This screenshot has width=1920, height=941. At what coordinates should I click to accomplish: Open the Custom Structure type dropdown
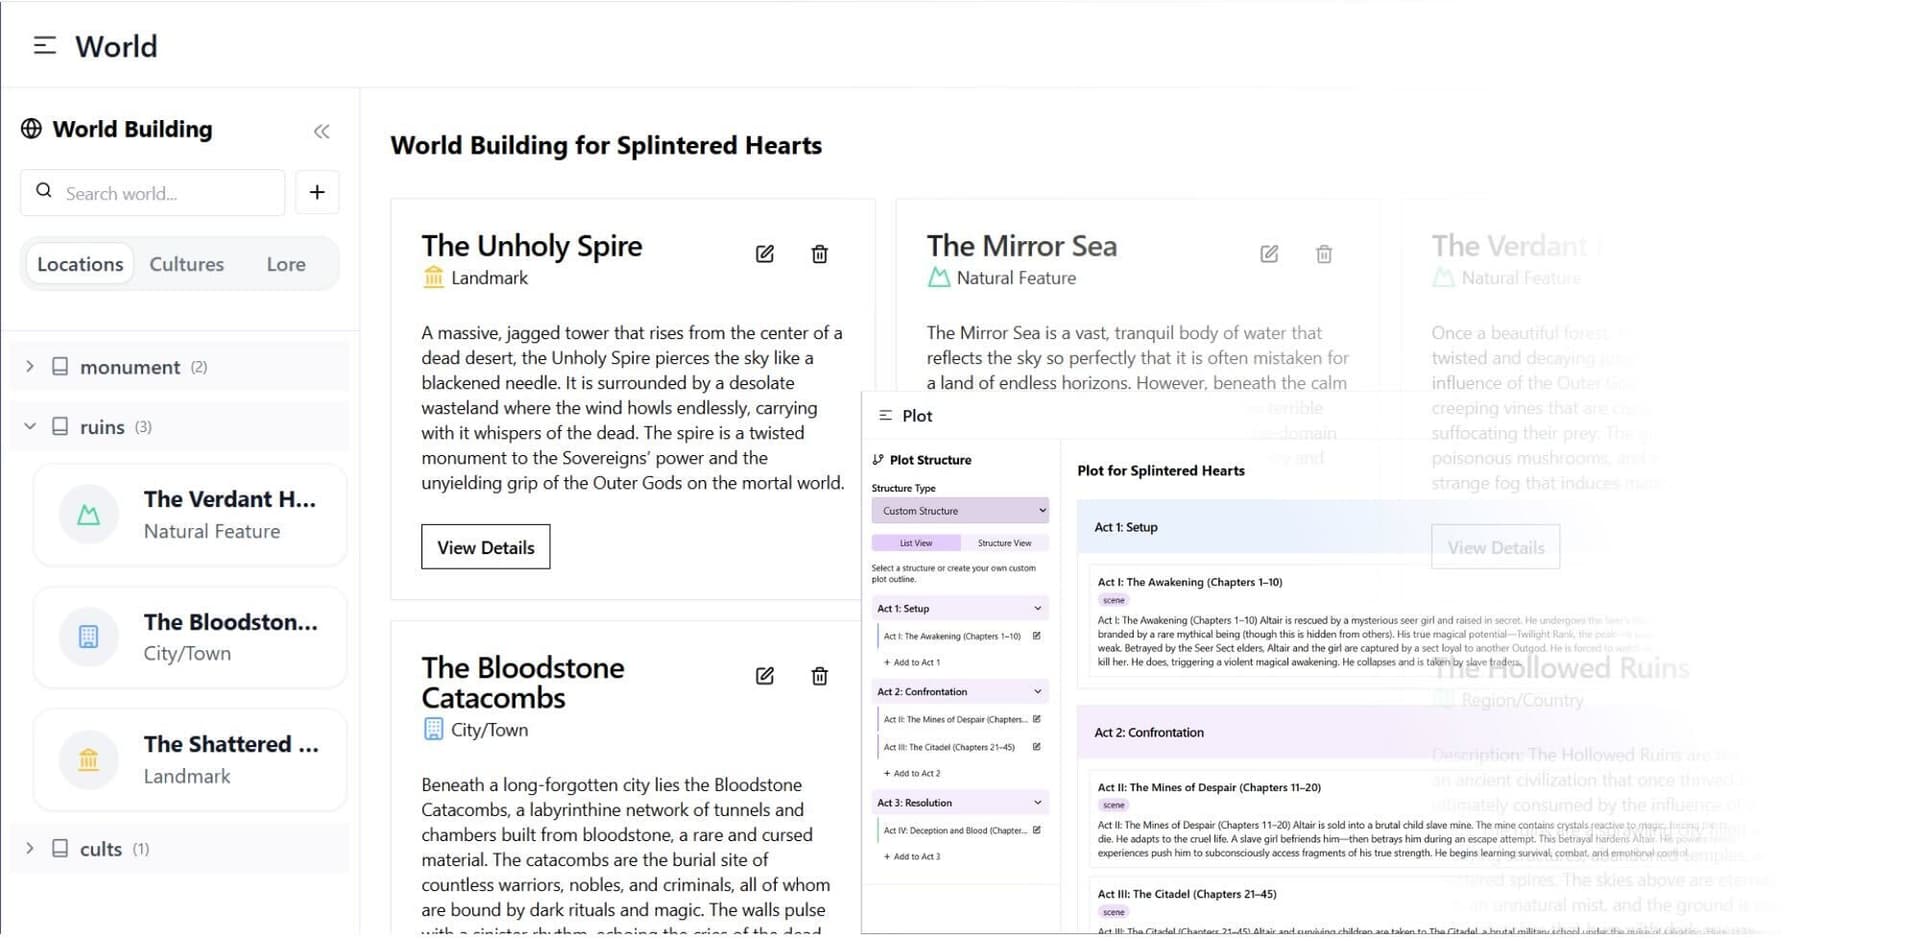point(960,511)
